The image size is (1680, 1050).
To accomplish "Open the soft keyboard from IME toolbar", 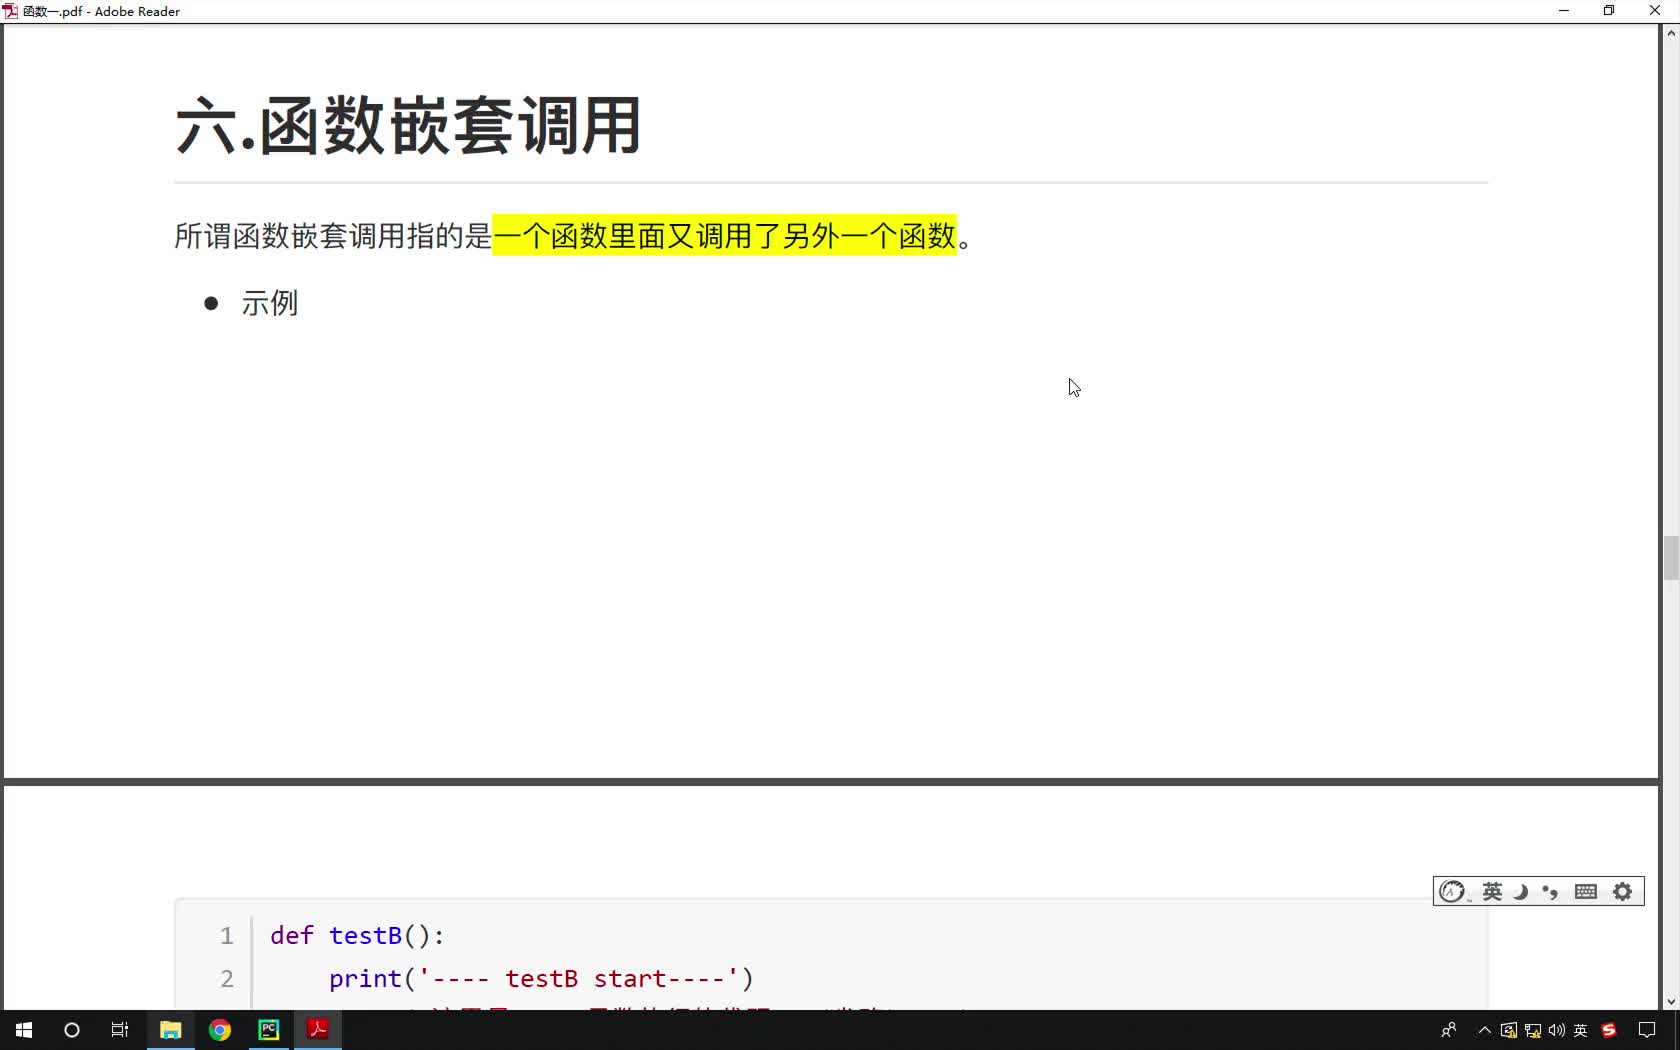I will click(x=1586, y=891).
